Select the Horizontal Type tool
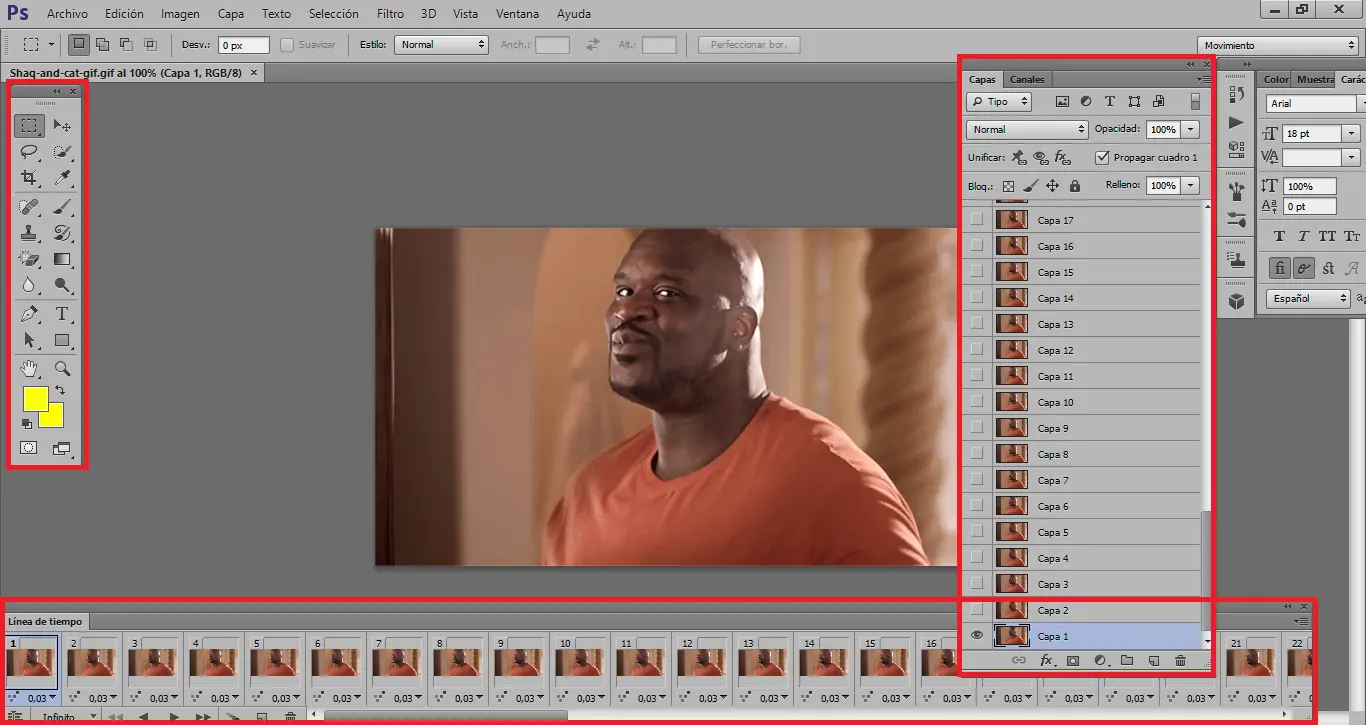This screenshot has height=725, width=1366. [62, 314]
